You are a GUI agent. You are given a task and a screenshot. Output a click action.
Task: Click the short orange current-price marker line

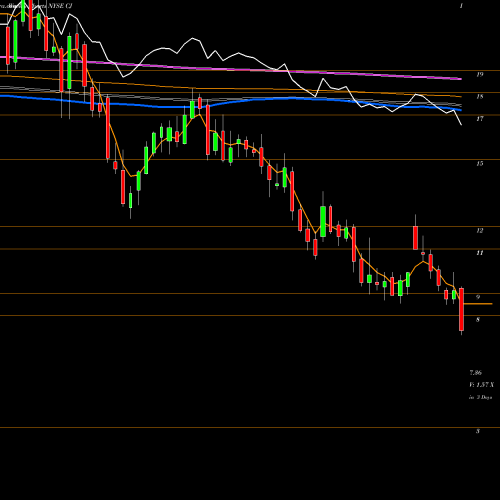pyautogui.click(x=478, y=304)
